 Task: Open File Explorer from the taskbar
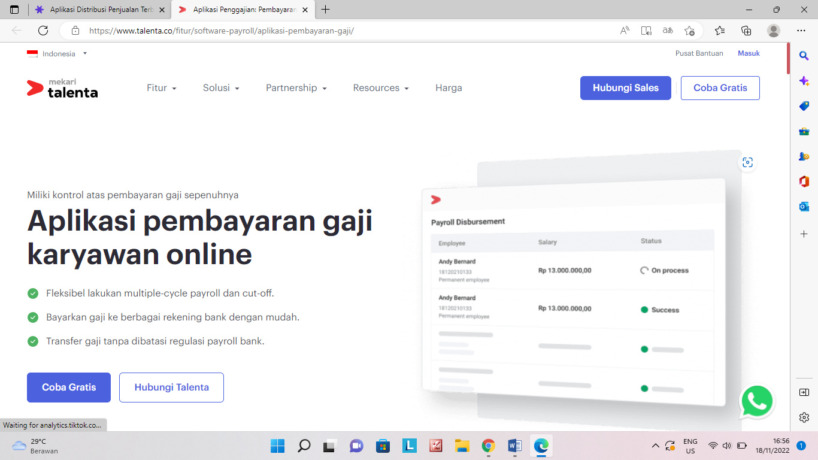click(462, 446)
